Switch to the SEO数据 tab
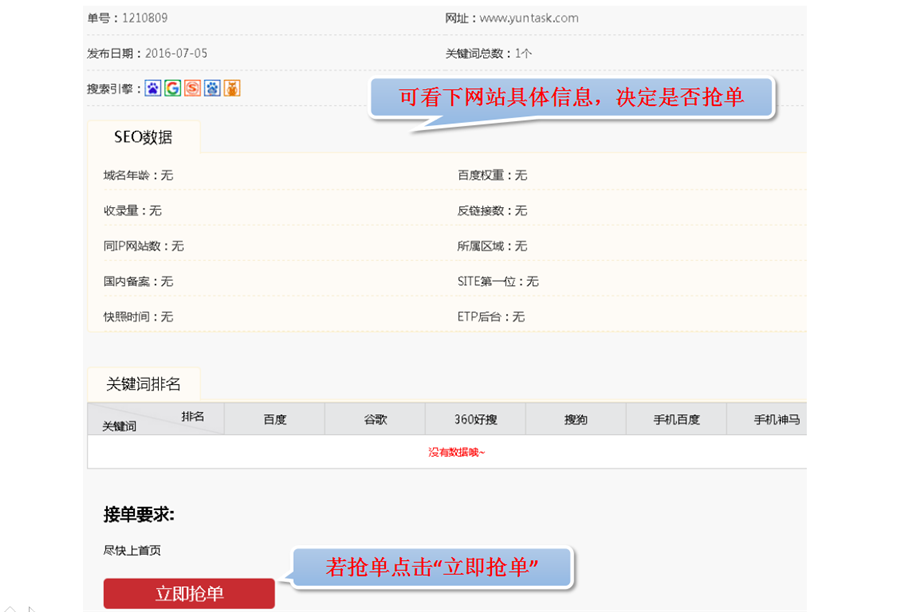The image size is (900, 612). pyautogui.click(x=143, y=137)
